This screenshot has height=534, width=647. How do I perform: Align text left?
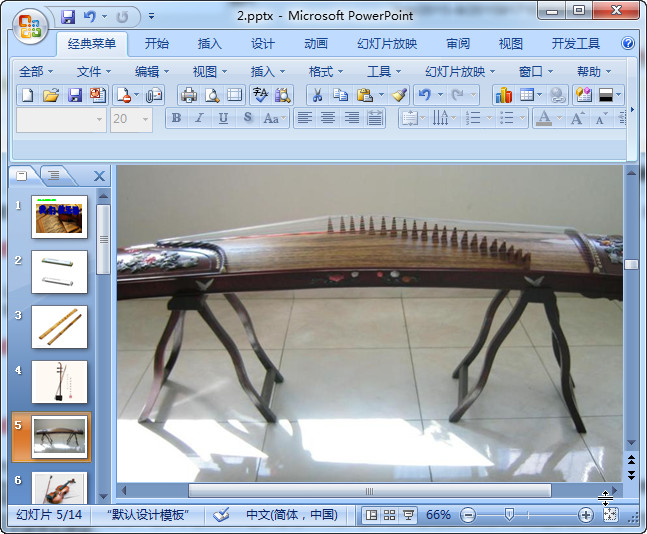click(x=305, y=118)
